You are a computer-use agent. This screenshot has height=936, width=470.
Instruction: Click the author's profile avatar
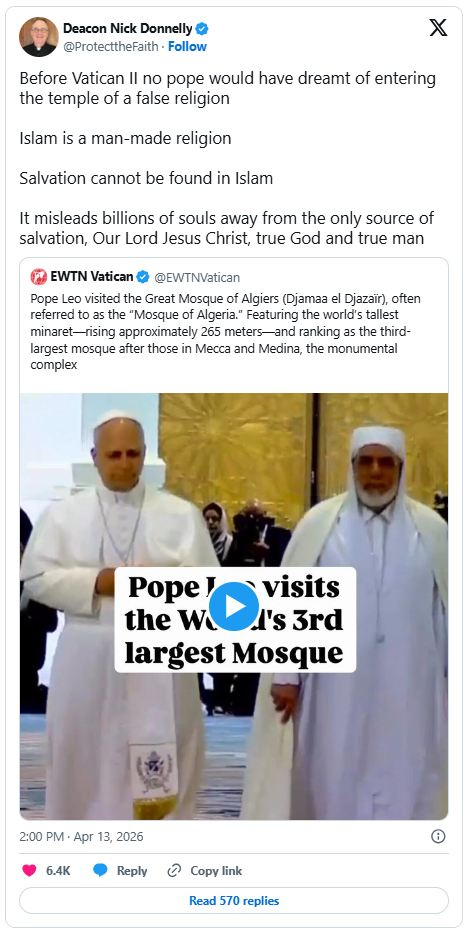pyautogui.click(x=38, y=37)
